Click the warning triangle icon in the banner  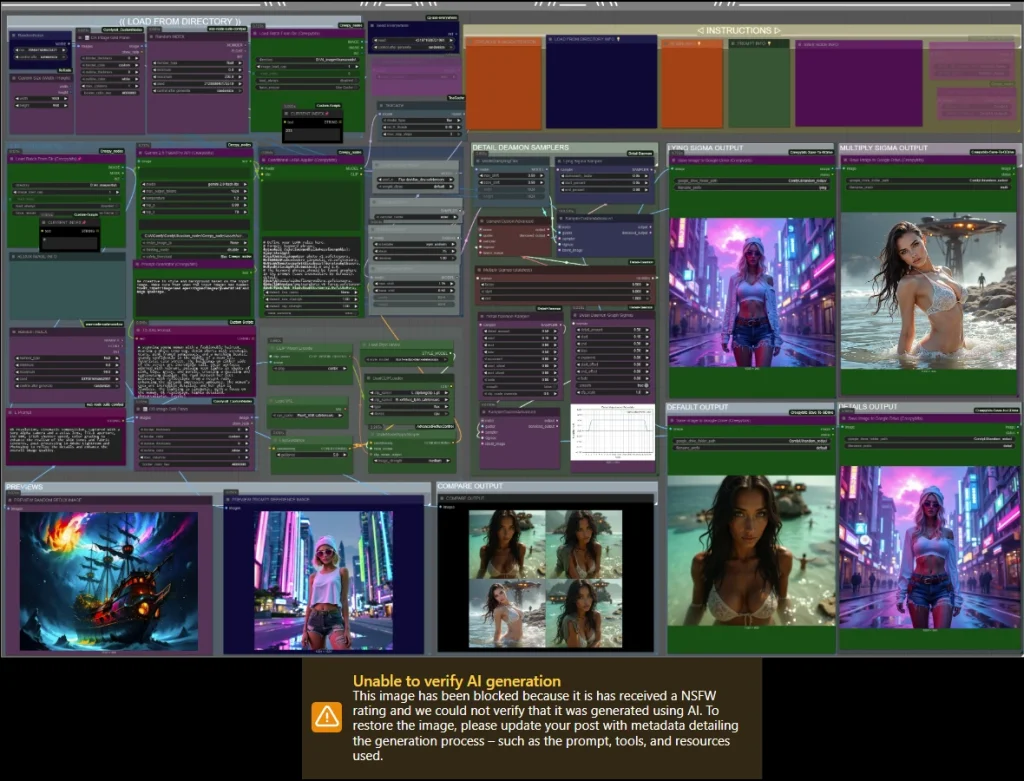327,717
